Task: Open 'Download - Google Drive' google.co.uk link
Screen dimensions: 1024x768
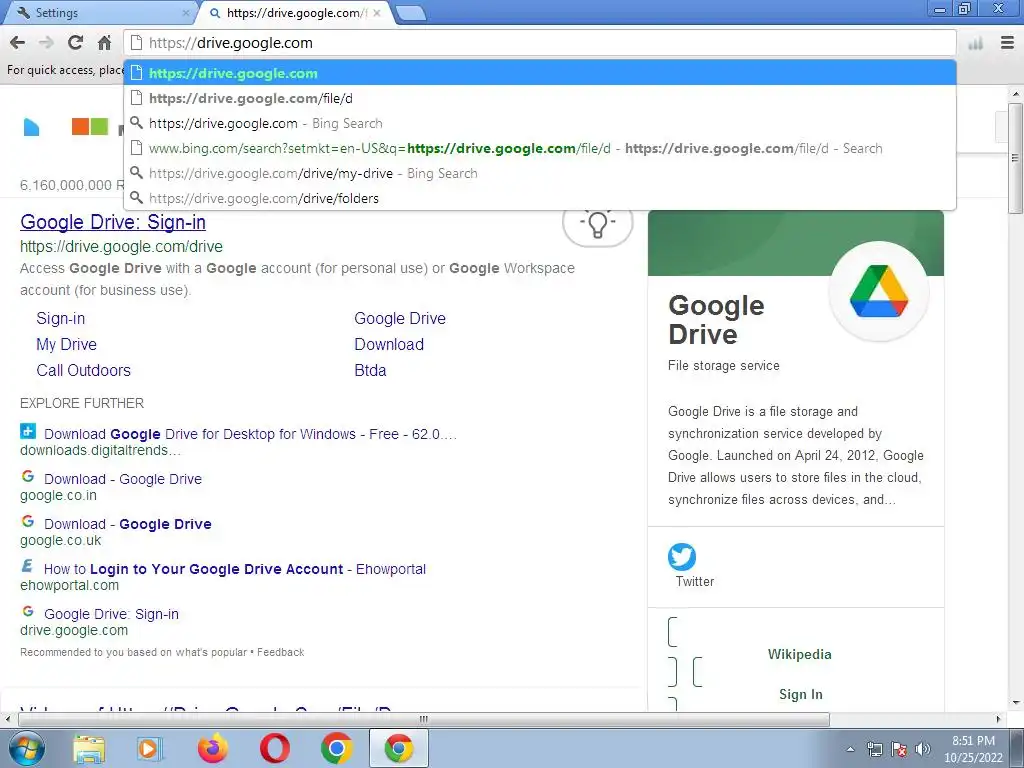Action: pyautogui.click(x=128, y=524)
